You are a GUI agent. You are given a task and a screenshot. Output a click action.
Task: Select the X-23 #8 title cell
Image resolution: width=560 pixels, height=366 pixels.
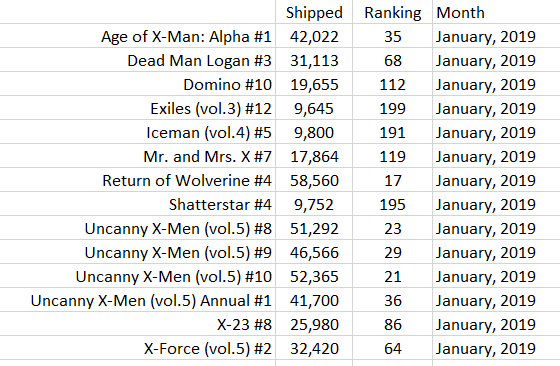click(x=138, y=324)
